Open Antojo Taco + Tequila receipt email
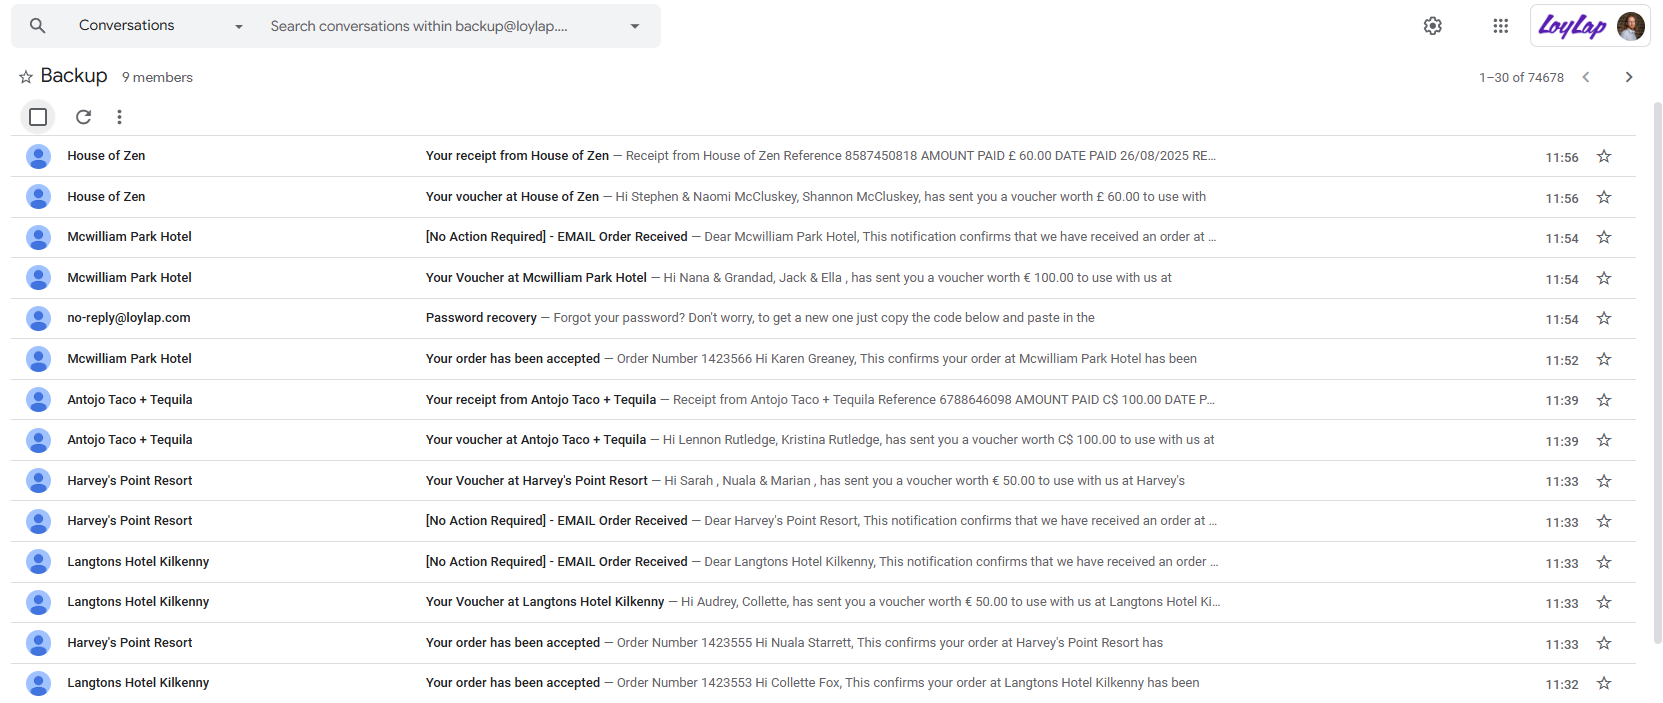Image resolution: width=1663 pixels, height=703 pixels. click(540, 400)
